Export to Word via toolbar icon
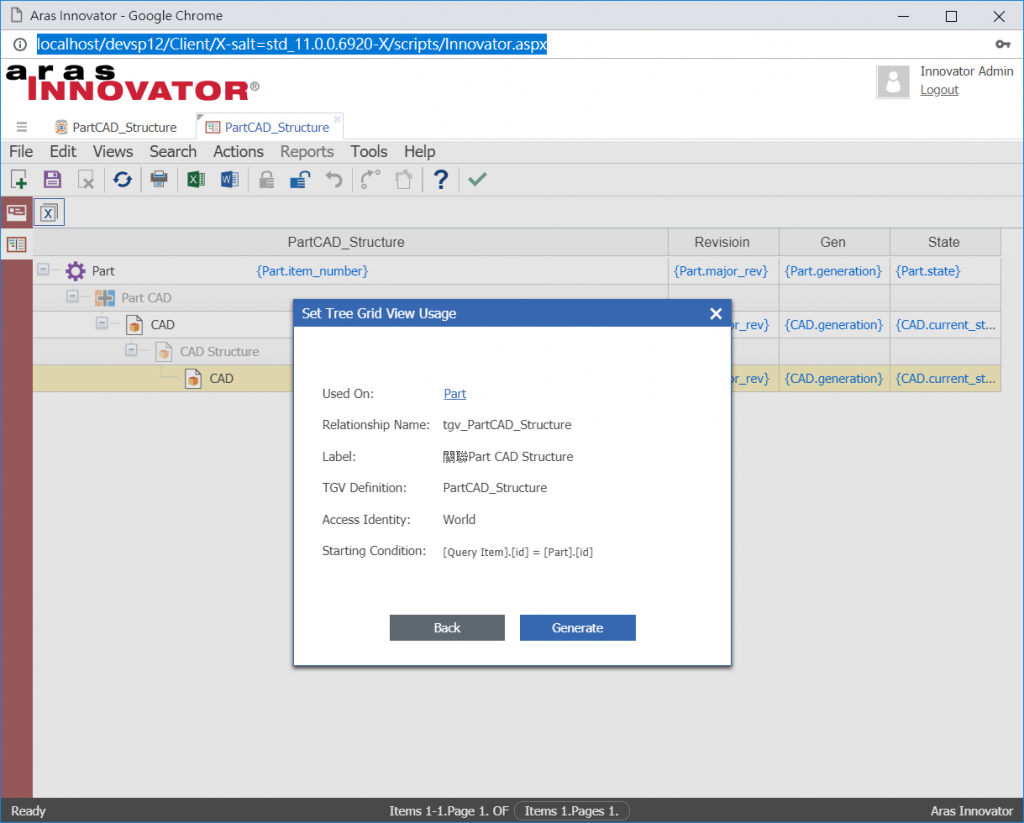Screen dimensions: 1024x823 click(x=229, y=179)
